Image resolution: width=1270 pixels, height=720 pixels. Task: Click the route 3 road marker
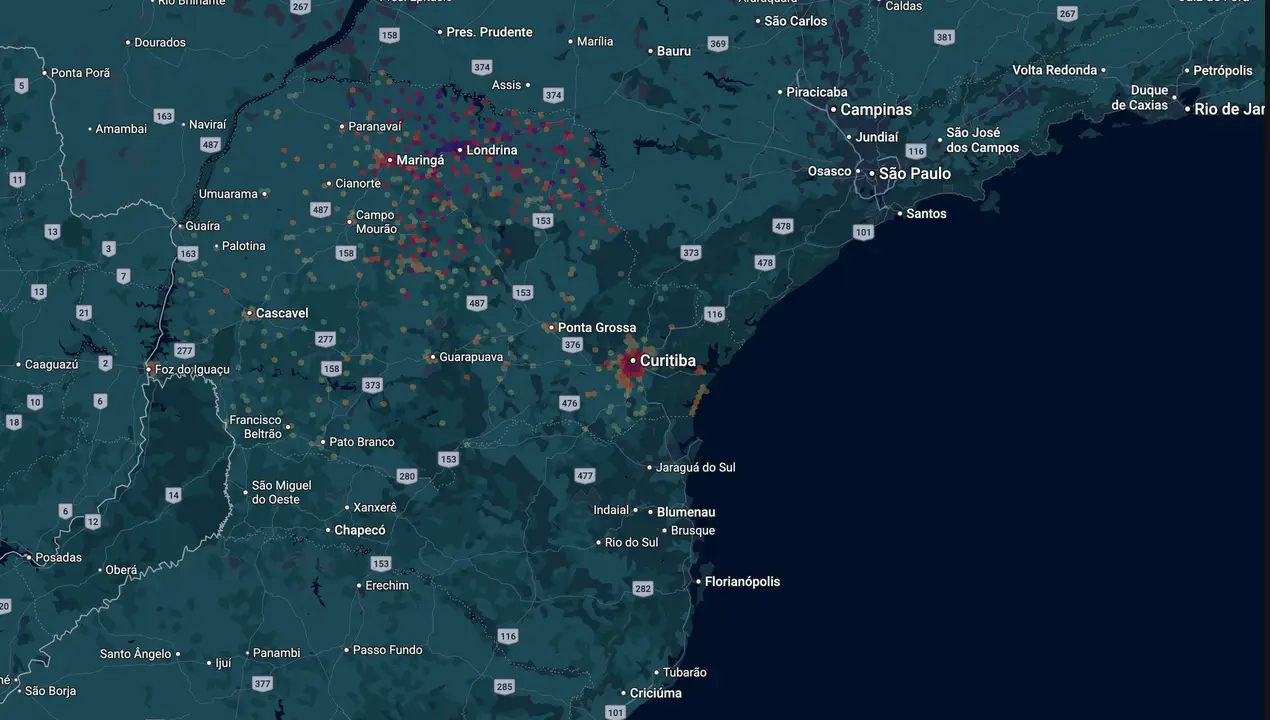109,249
